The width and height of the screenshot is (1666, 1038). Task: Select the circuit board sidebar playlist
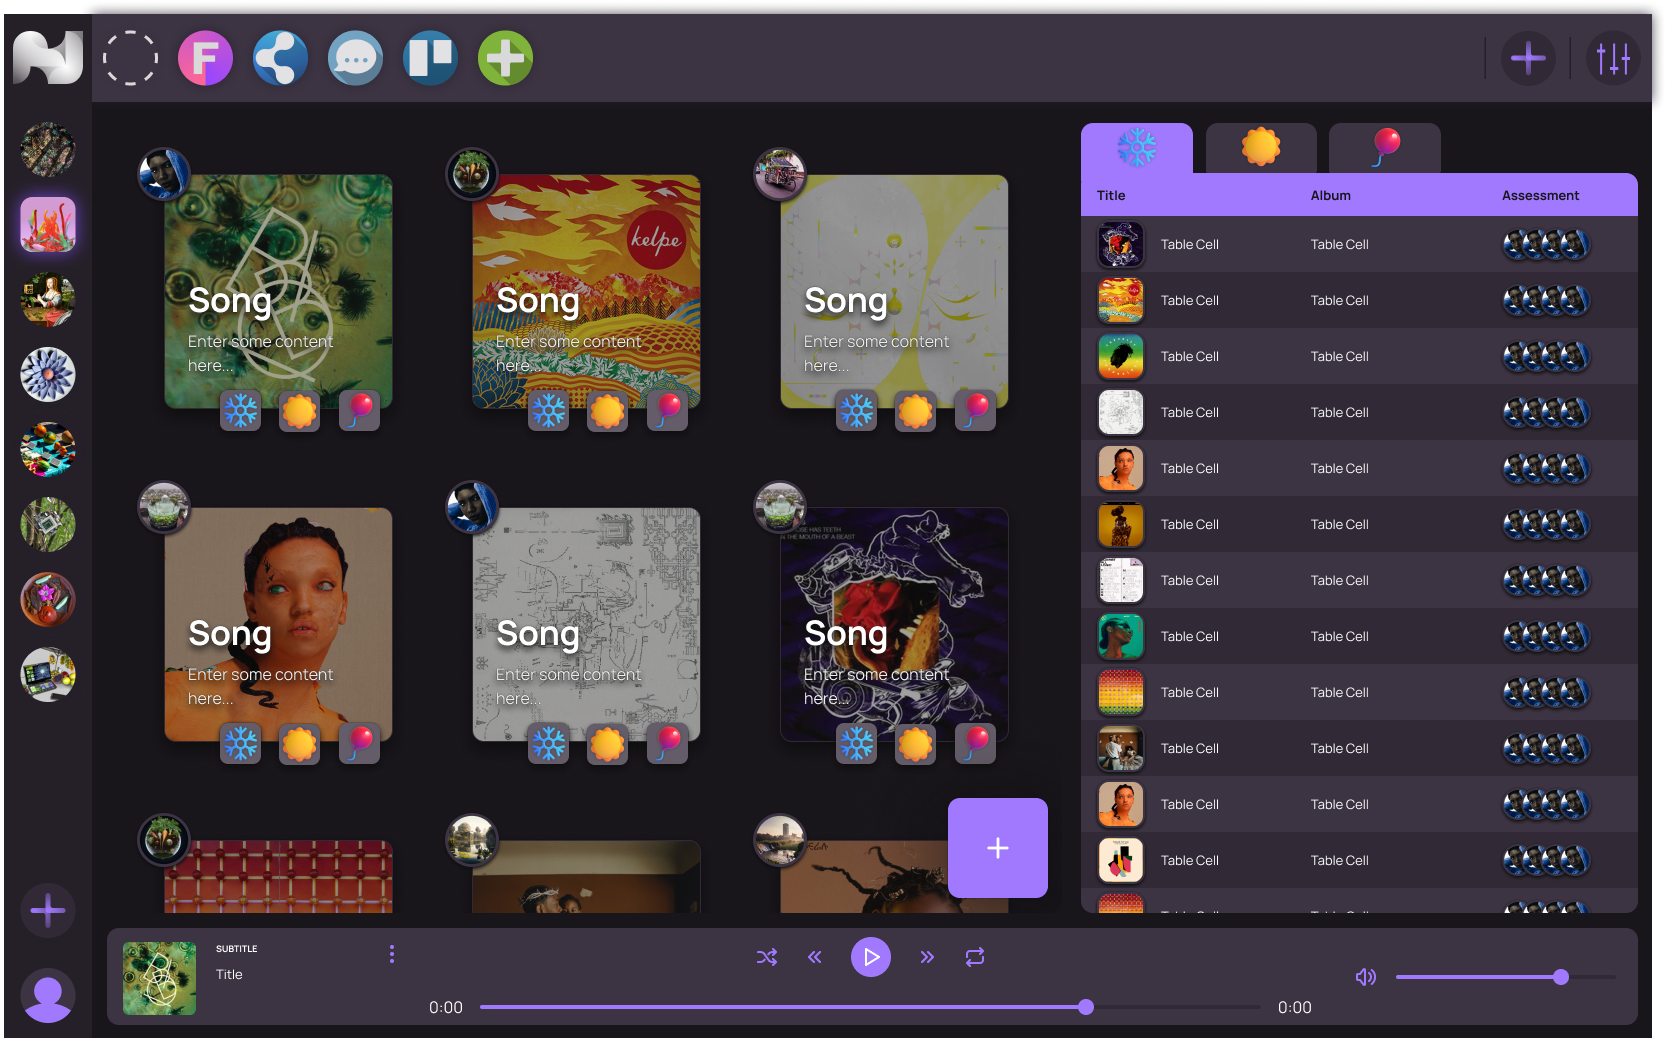(x=48, y=524)
